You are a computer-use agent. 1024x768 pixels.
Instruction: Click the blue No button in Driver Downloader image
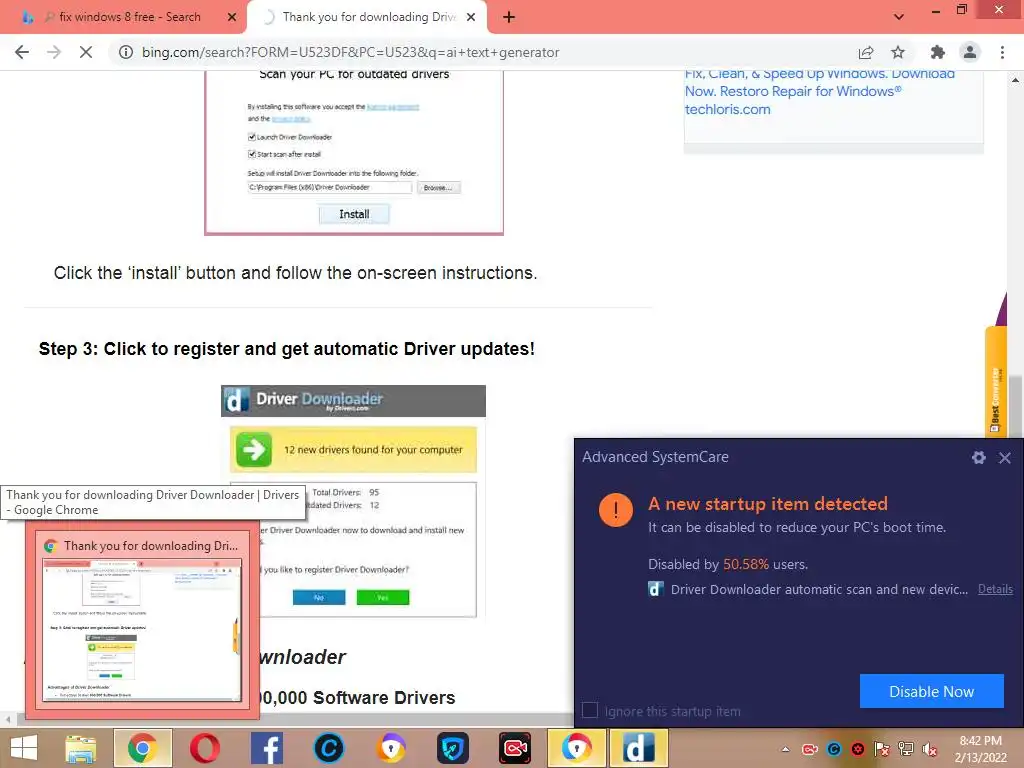coord(319,597)
